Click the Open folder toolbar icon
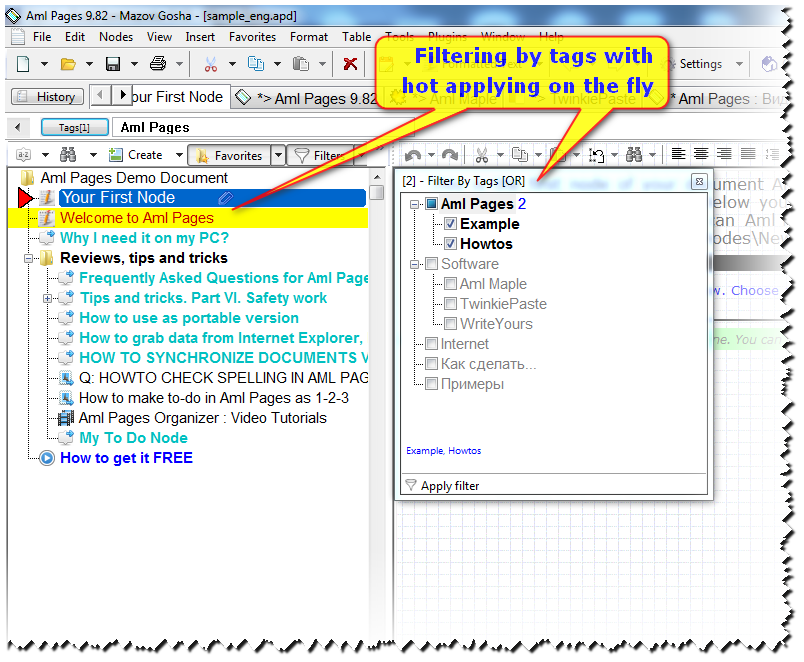The image size is (804, 662). coord(68,64)
